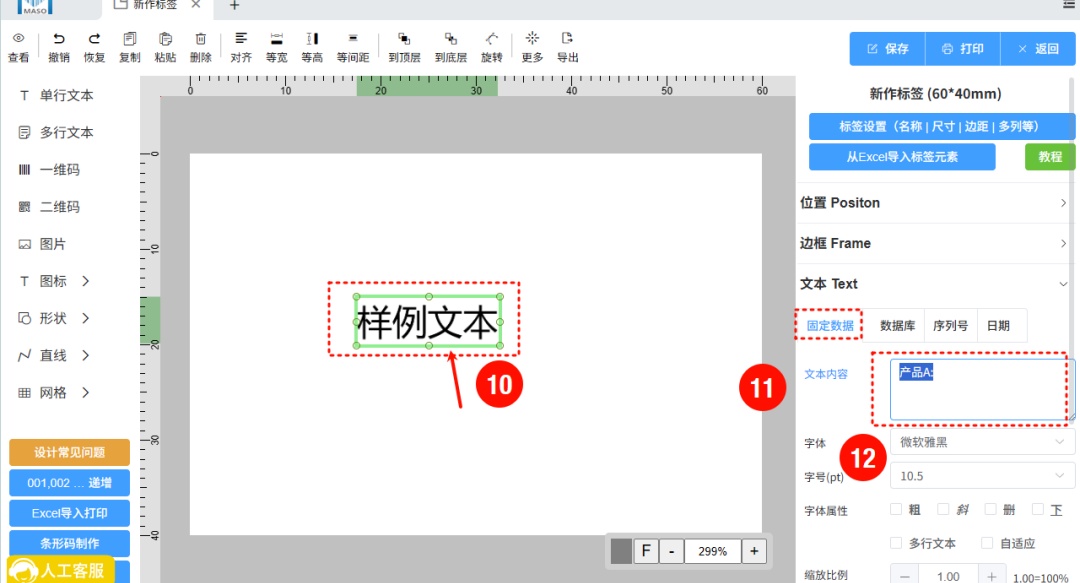Select the 样例文本 element on canvas

[428, 321]
